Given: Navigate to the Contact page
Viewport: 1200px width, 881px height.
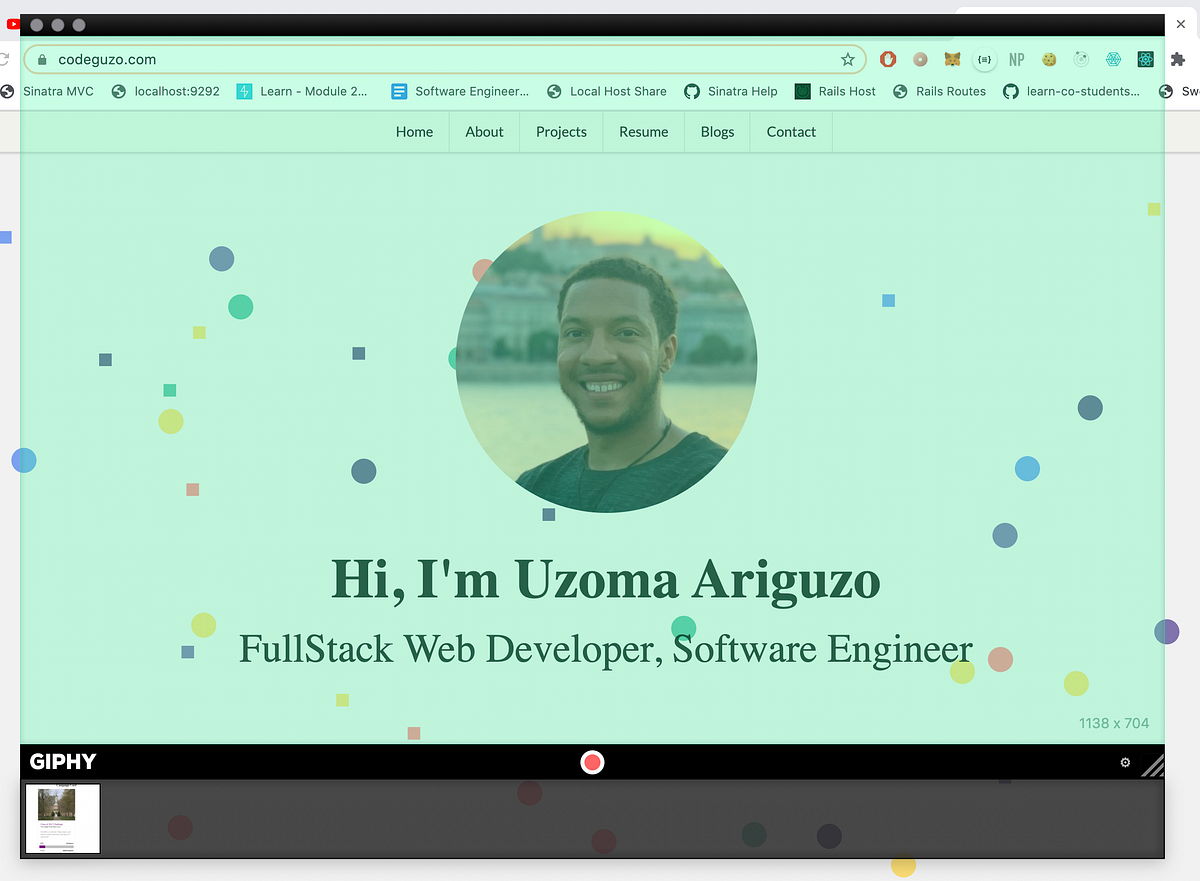Looking at the screenshot, I should click(791, 131).
